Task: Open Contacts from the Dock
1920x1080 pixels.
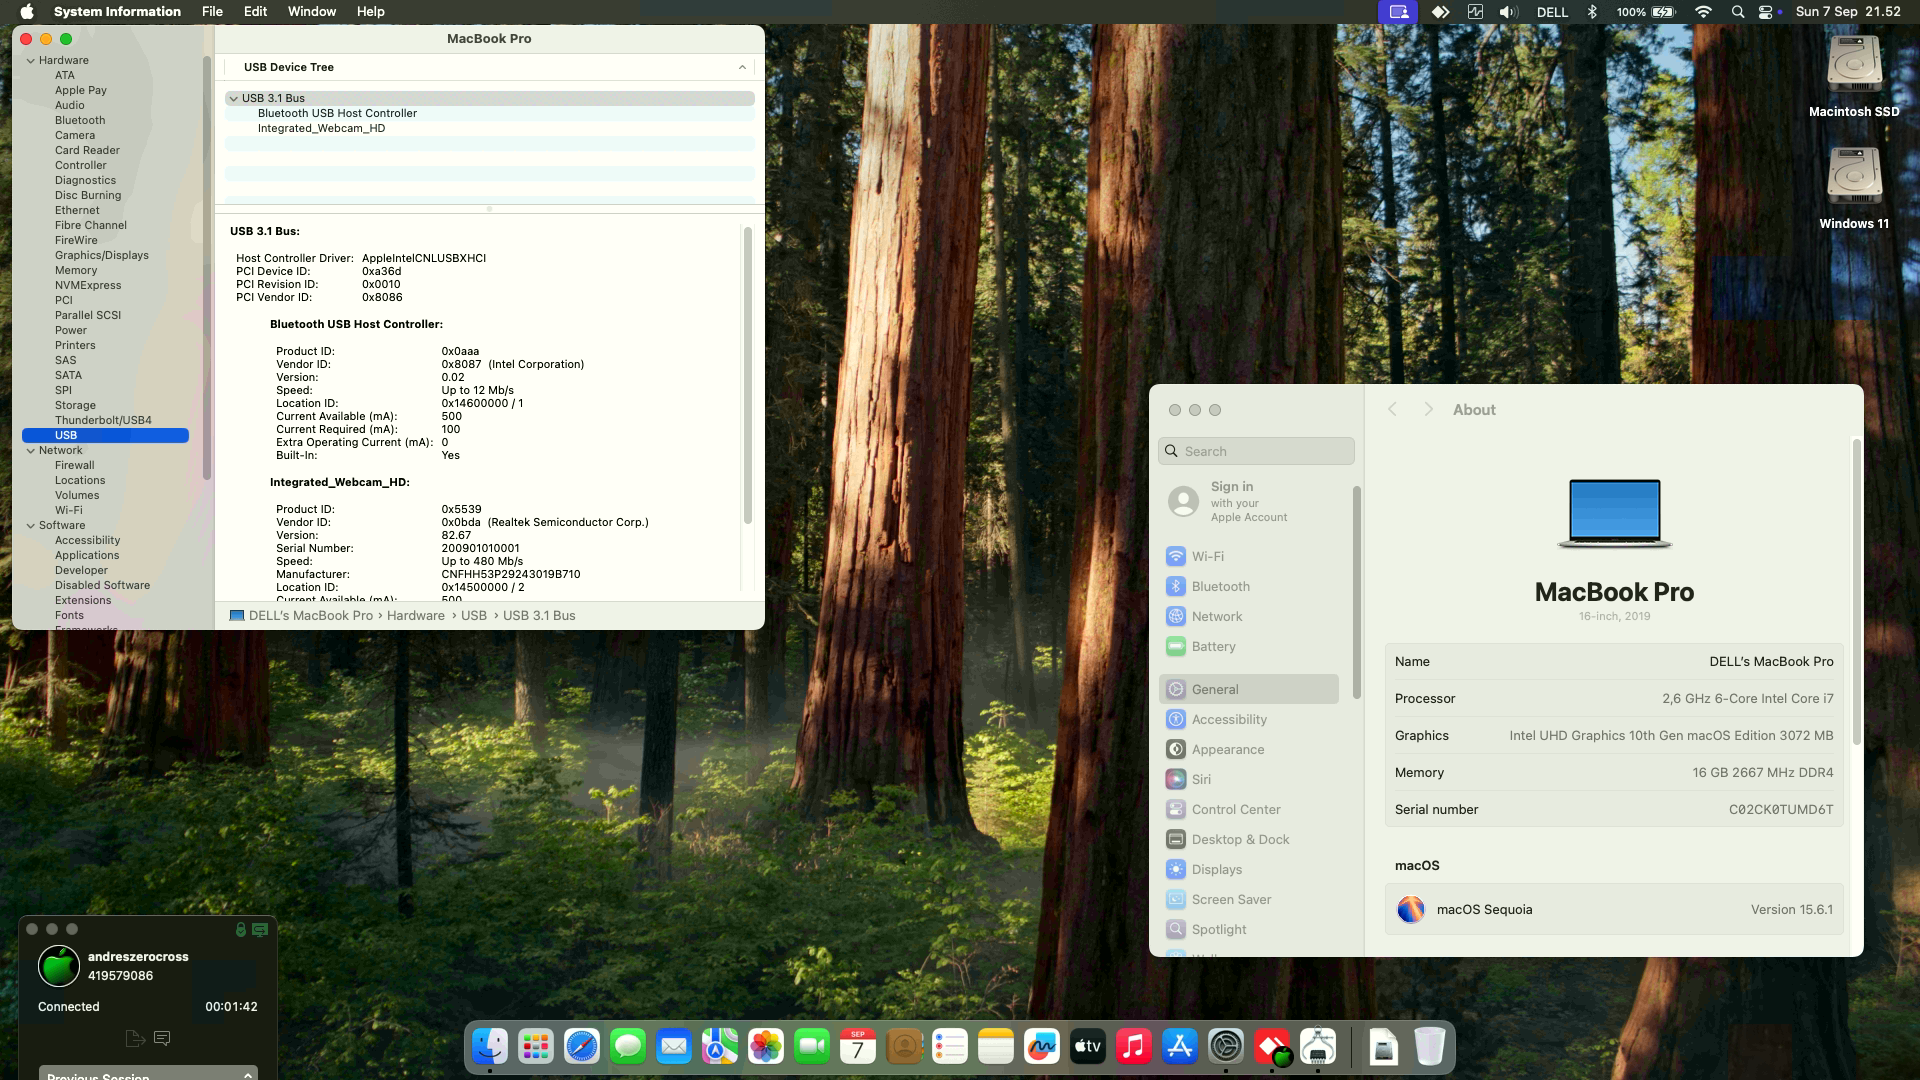Action: pyautogui.click(x=904, y=1047)
